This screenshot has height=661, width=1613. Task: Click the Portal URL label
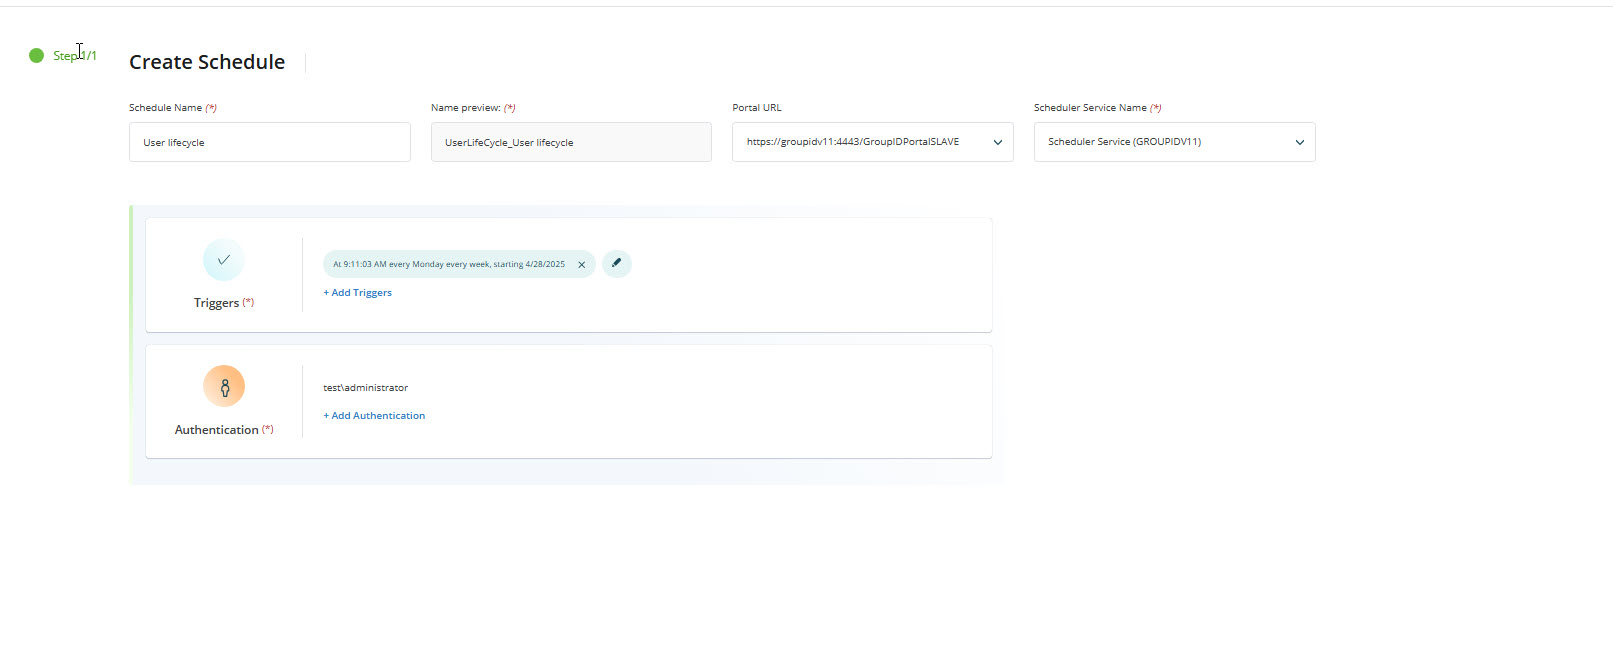(757, 108)
